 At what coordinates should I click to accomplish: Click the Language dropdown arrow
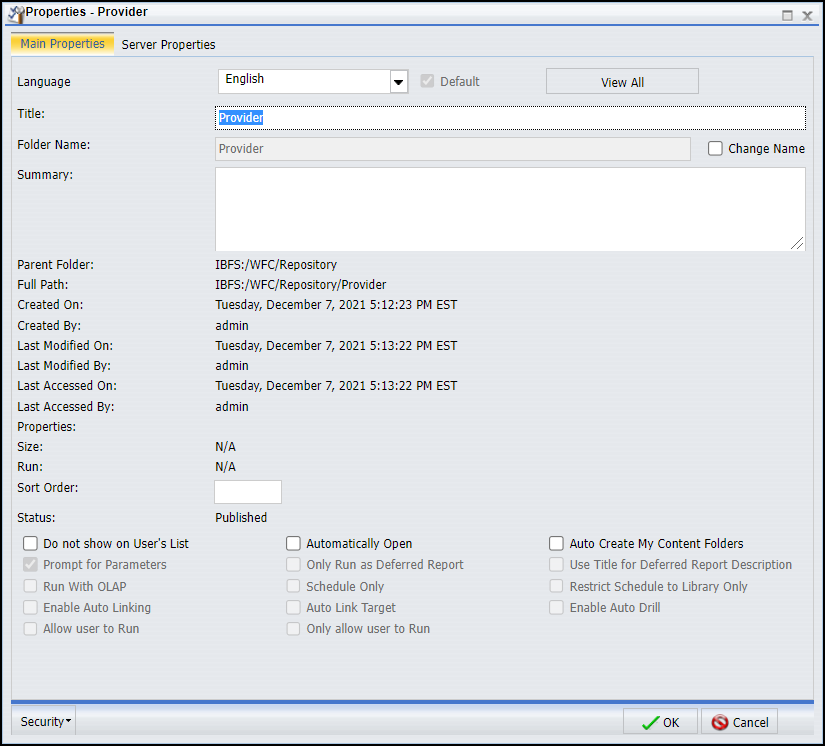point(398,81)
